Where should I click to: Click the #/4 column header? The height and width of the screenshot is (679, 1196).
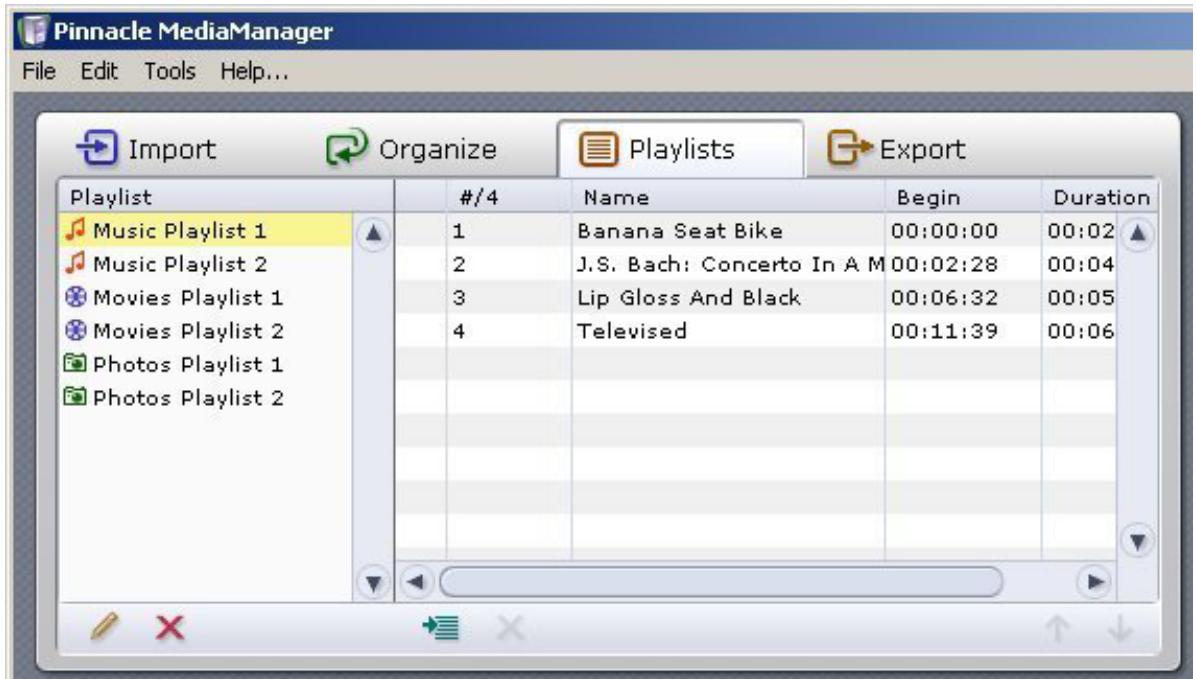(x=509, y=197)
